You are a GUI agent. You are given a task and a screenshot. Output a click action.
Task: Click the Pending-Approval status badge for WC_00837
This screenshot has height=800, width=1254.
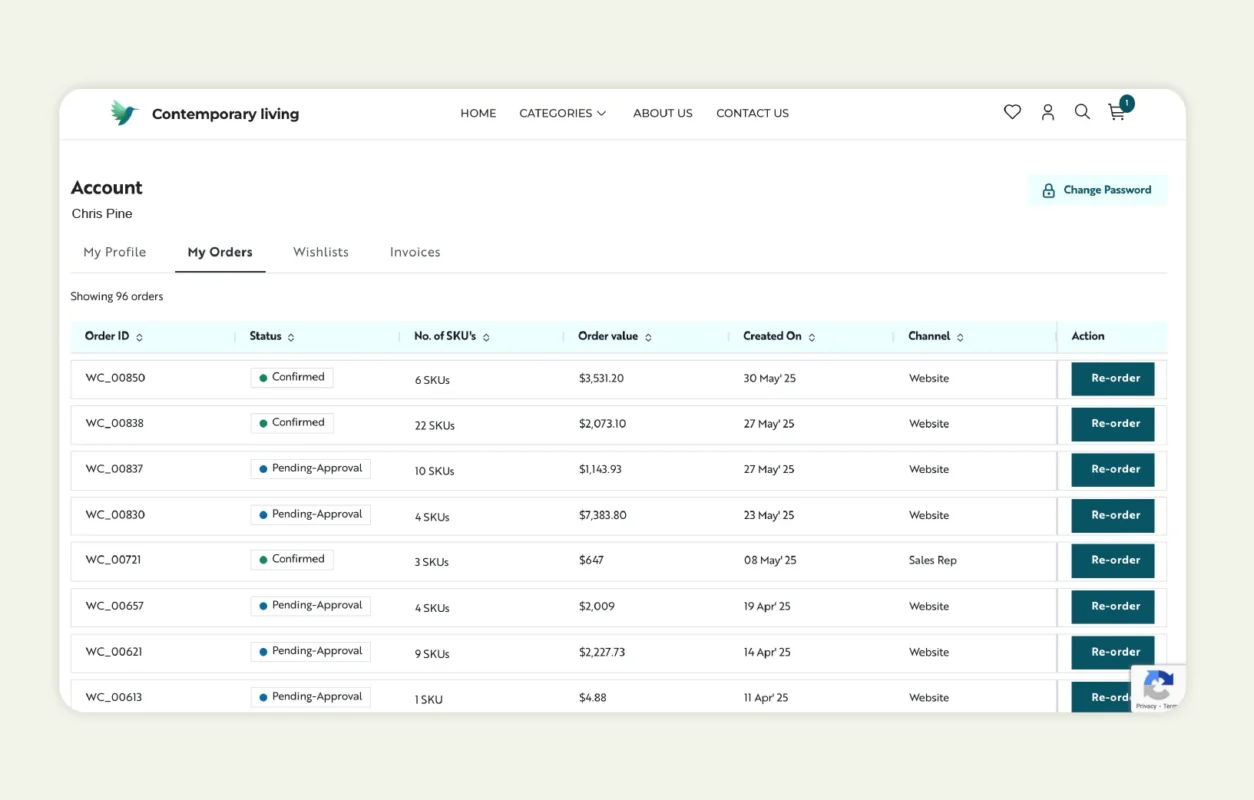(x=310, y=468)
